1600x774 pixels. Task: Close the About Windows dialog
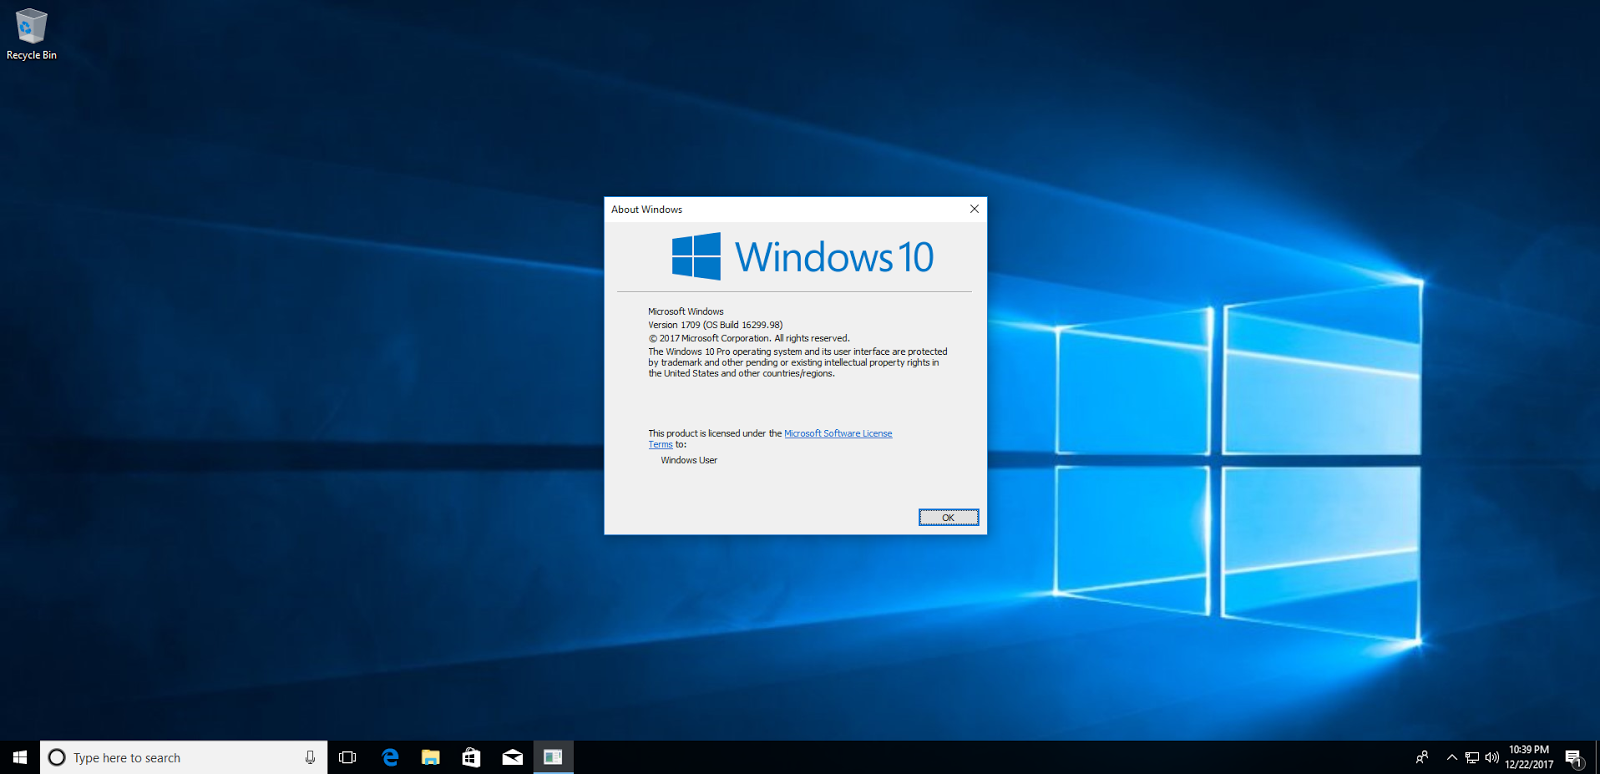[974, 209]
